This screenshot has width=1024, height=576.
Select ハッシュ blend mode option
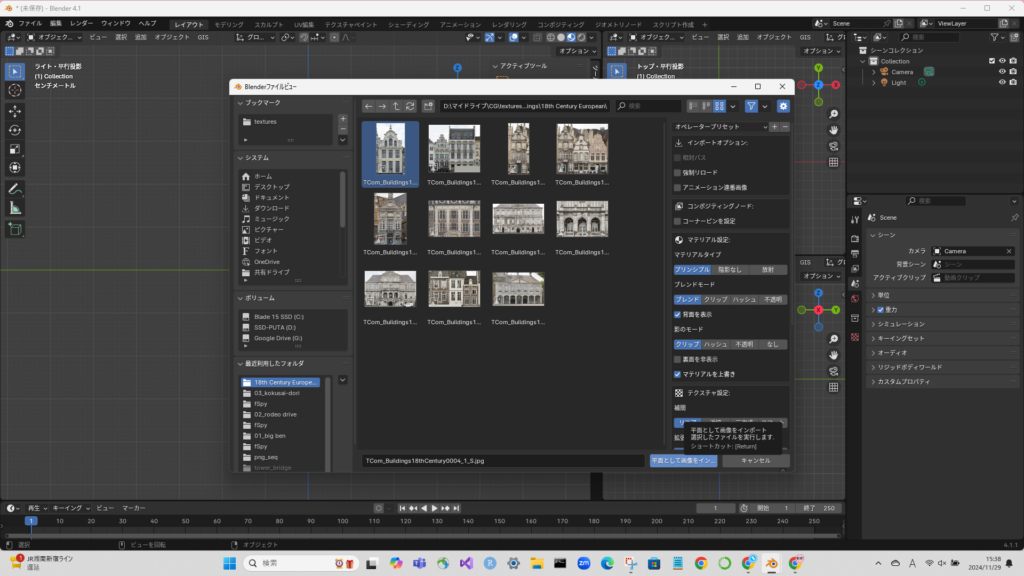point(743,299)
